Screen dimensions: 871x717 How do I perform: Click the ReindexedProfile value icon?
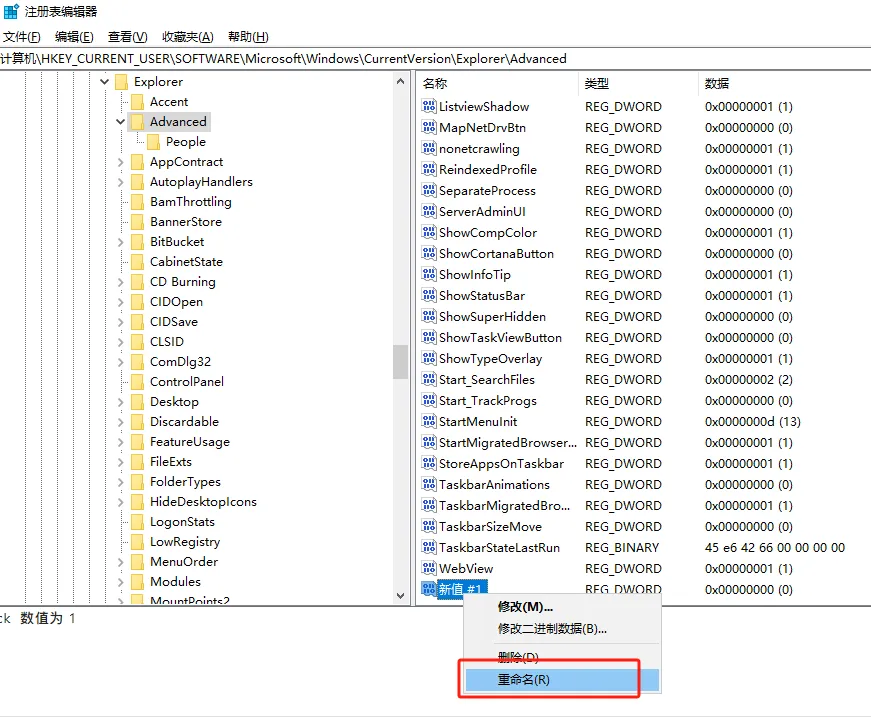point(429,169)
